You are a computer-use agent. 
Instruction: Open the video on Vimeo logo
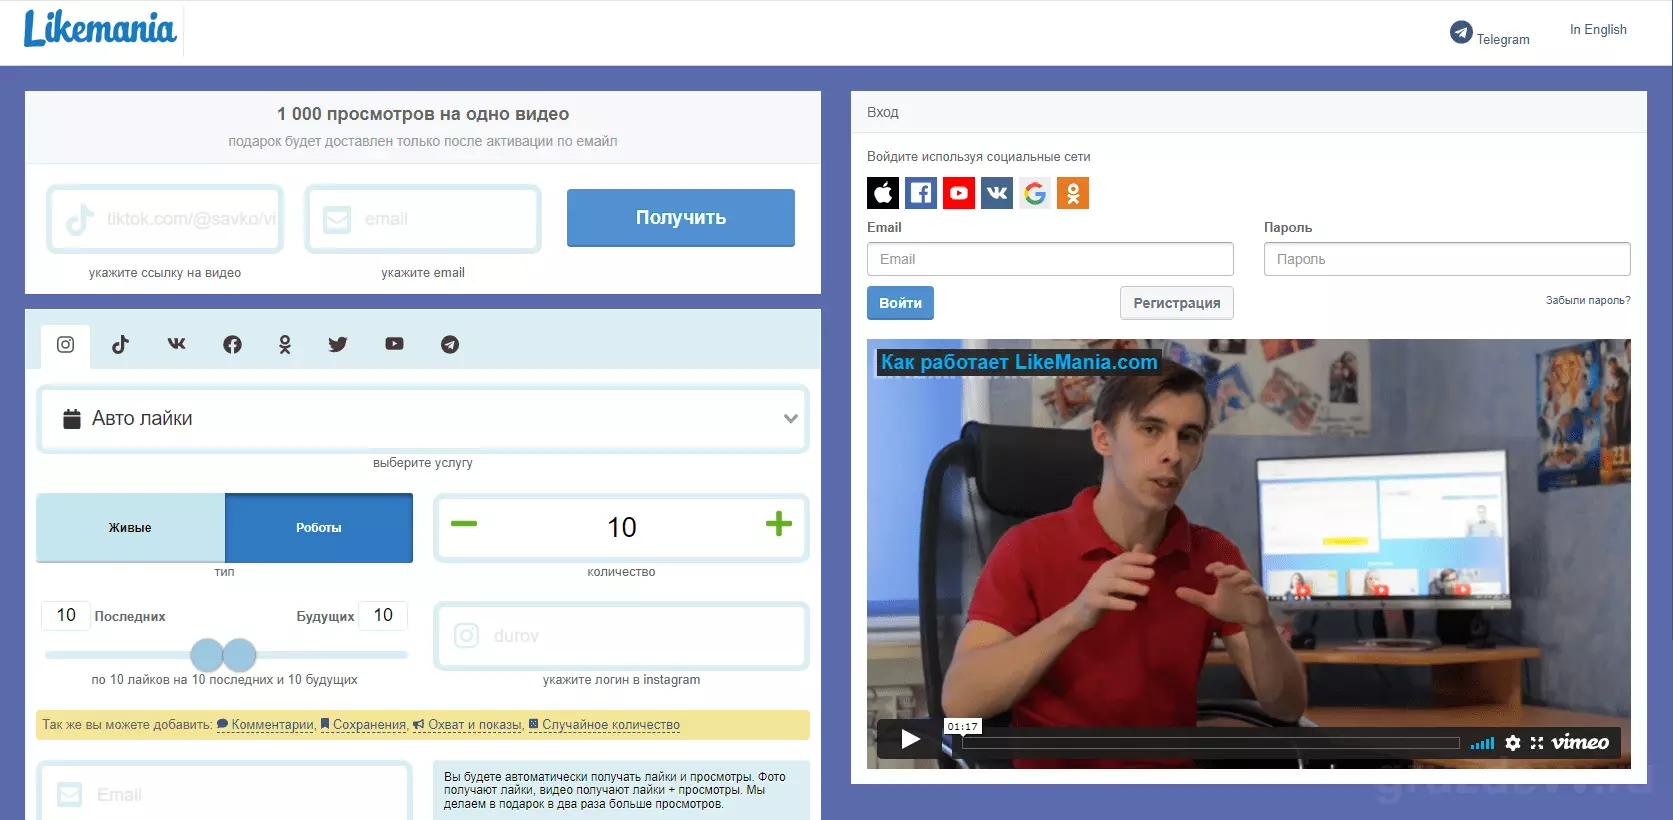(1580, 742)
